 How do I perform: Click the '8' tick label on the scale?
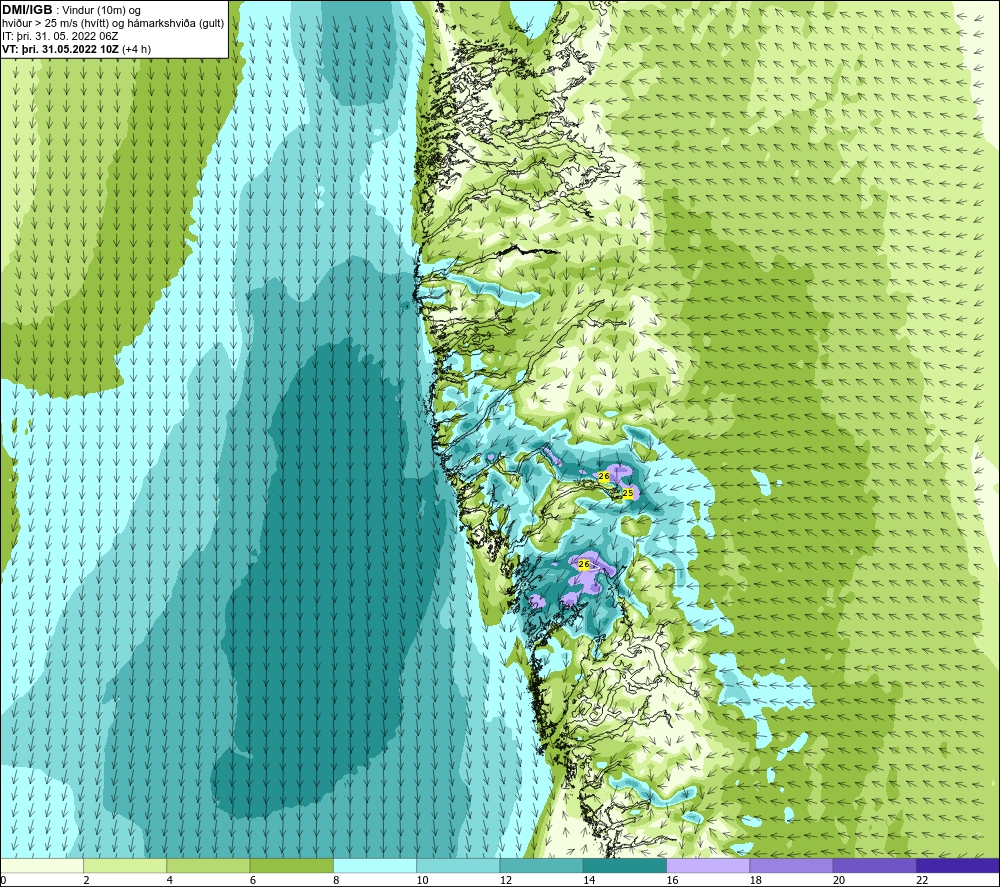click(x=336, y=880)
